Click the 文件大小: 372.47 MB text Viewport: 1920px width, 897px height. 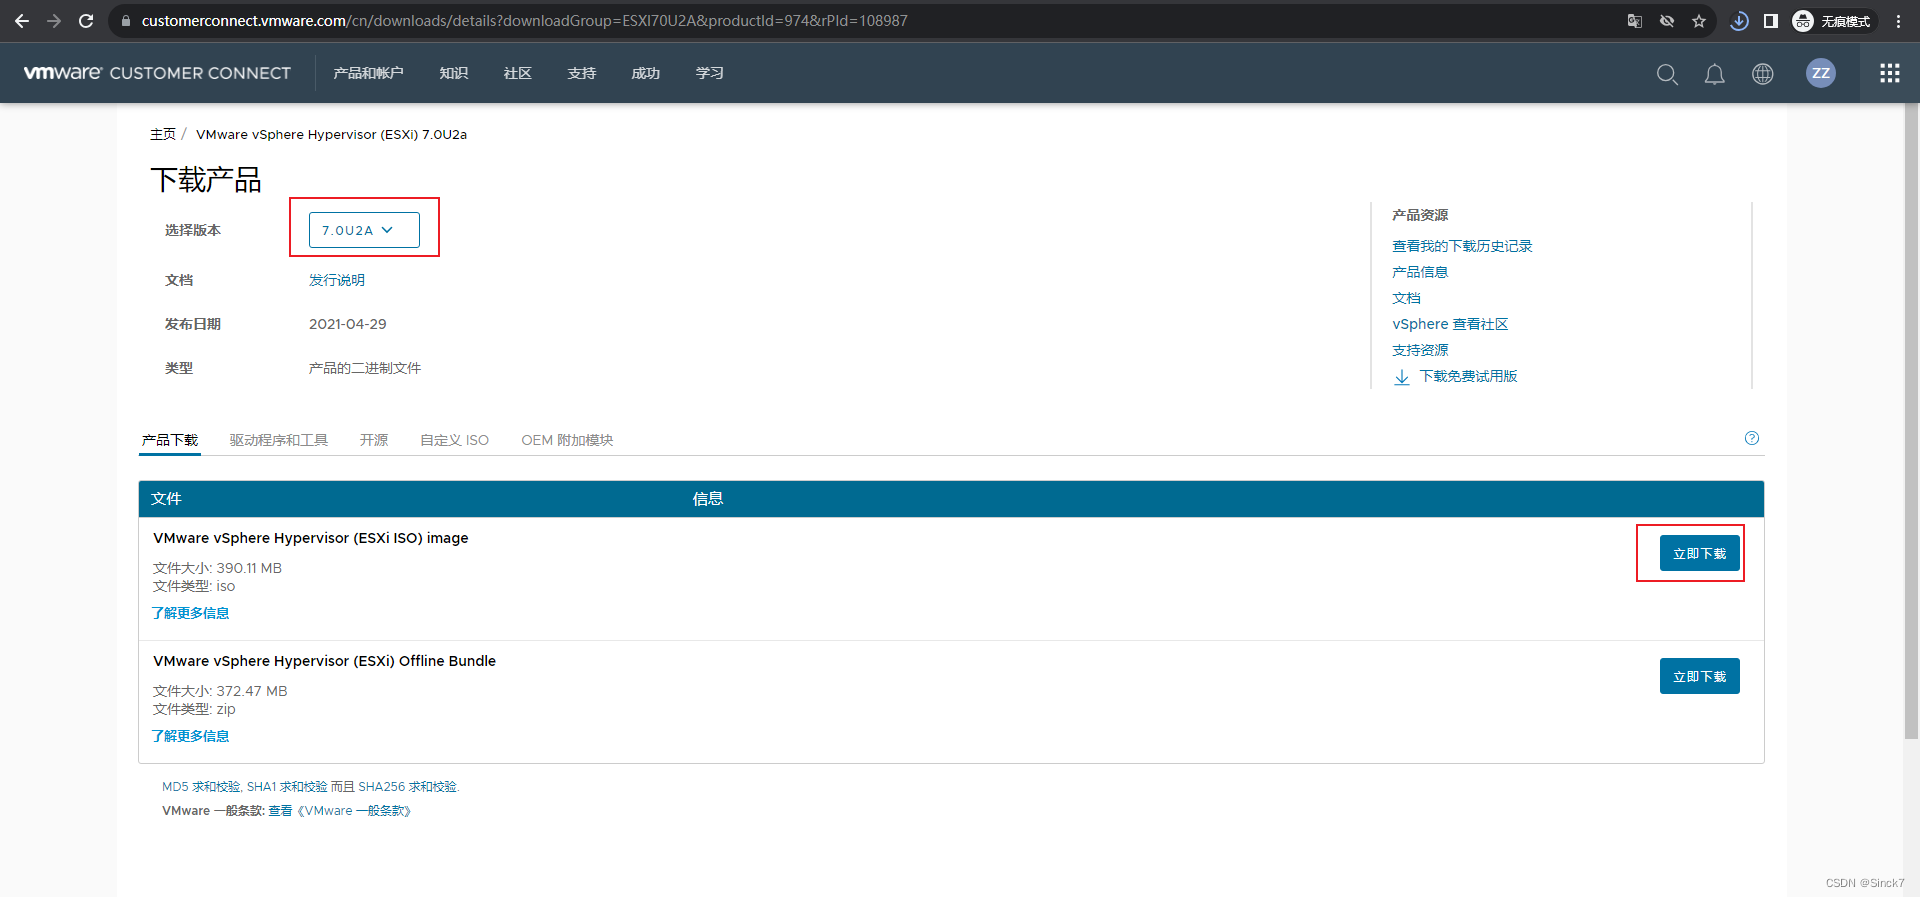pyautogui.click(x=220, y=691)
